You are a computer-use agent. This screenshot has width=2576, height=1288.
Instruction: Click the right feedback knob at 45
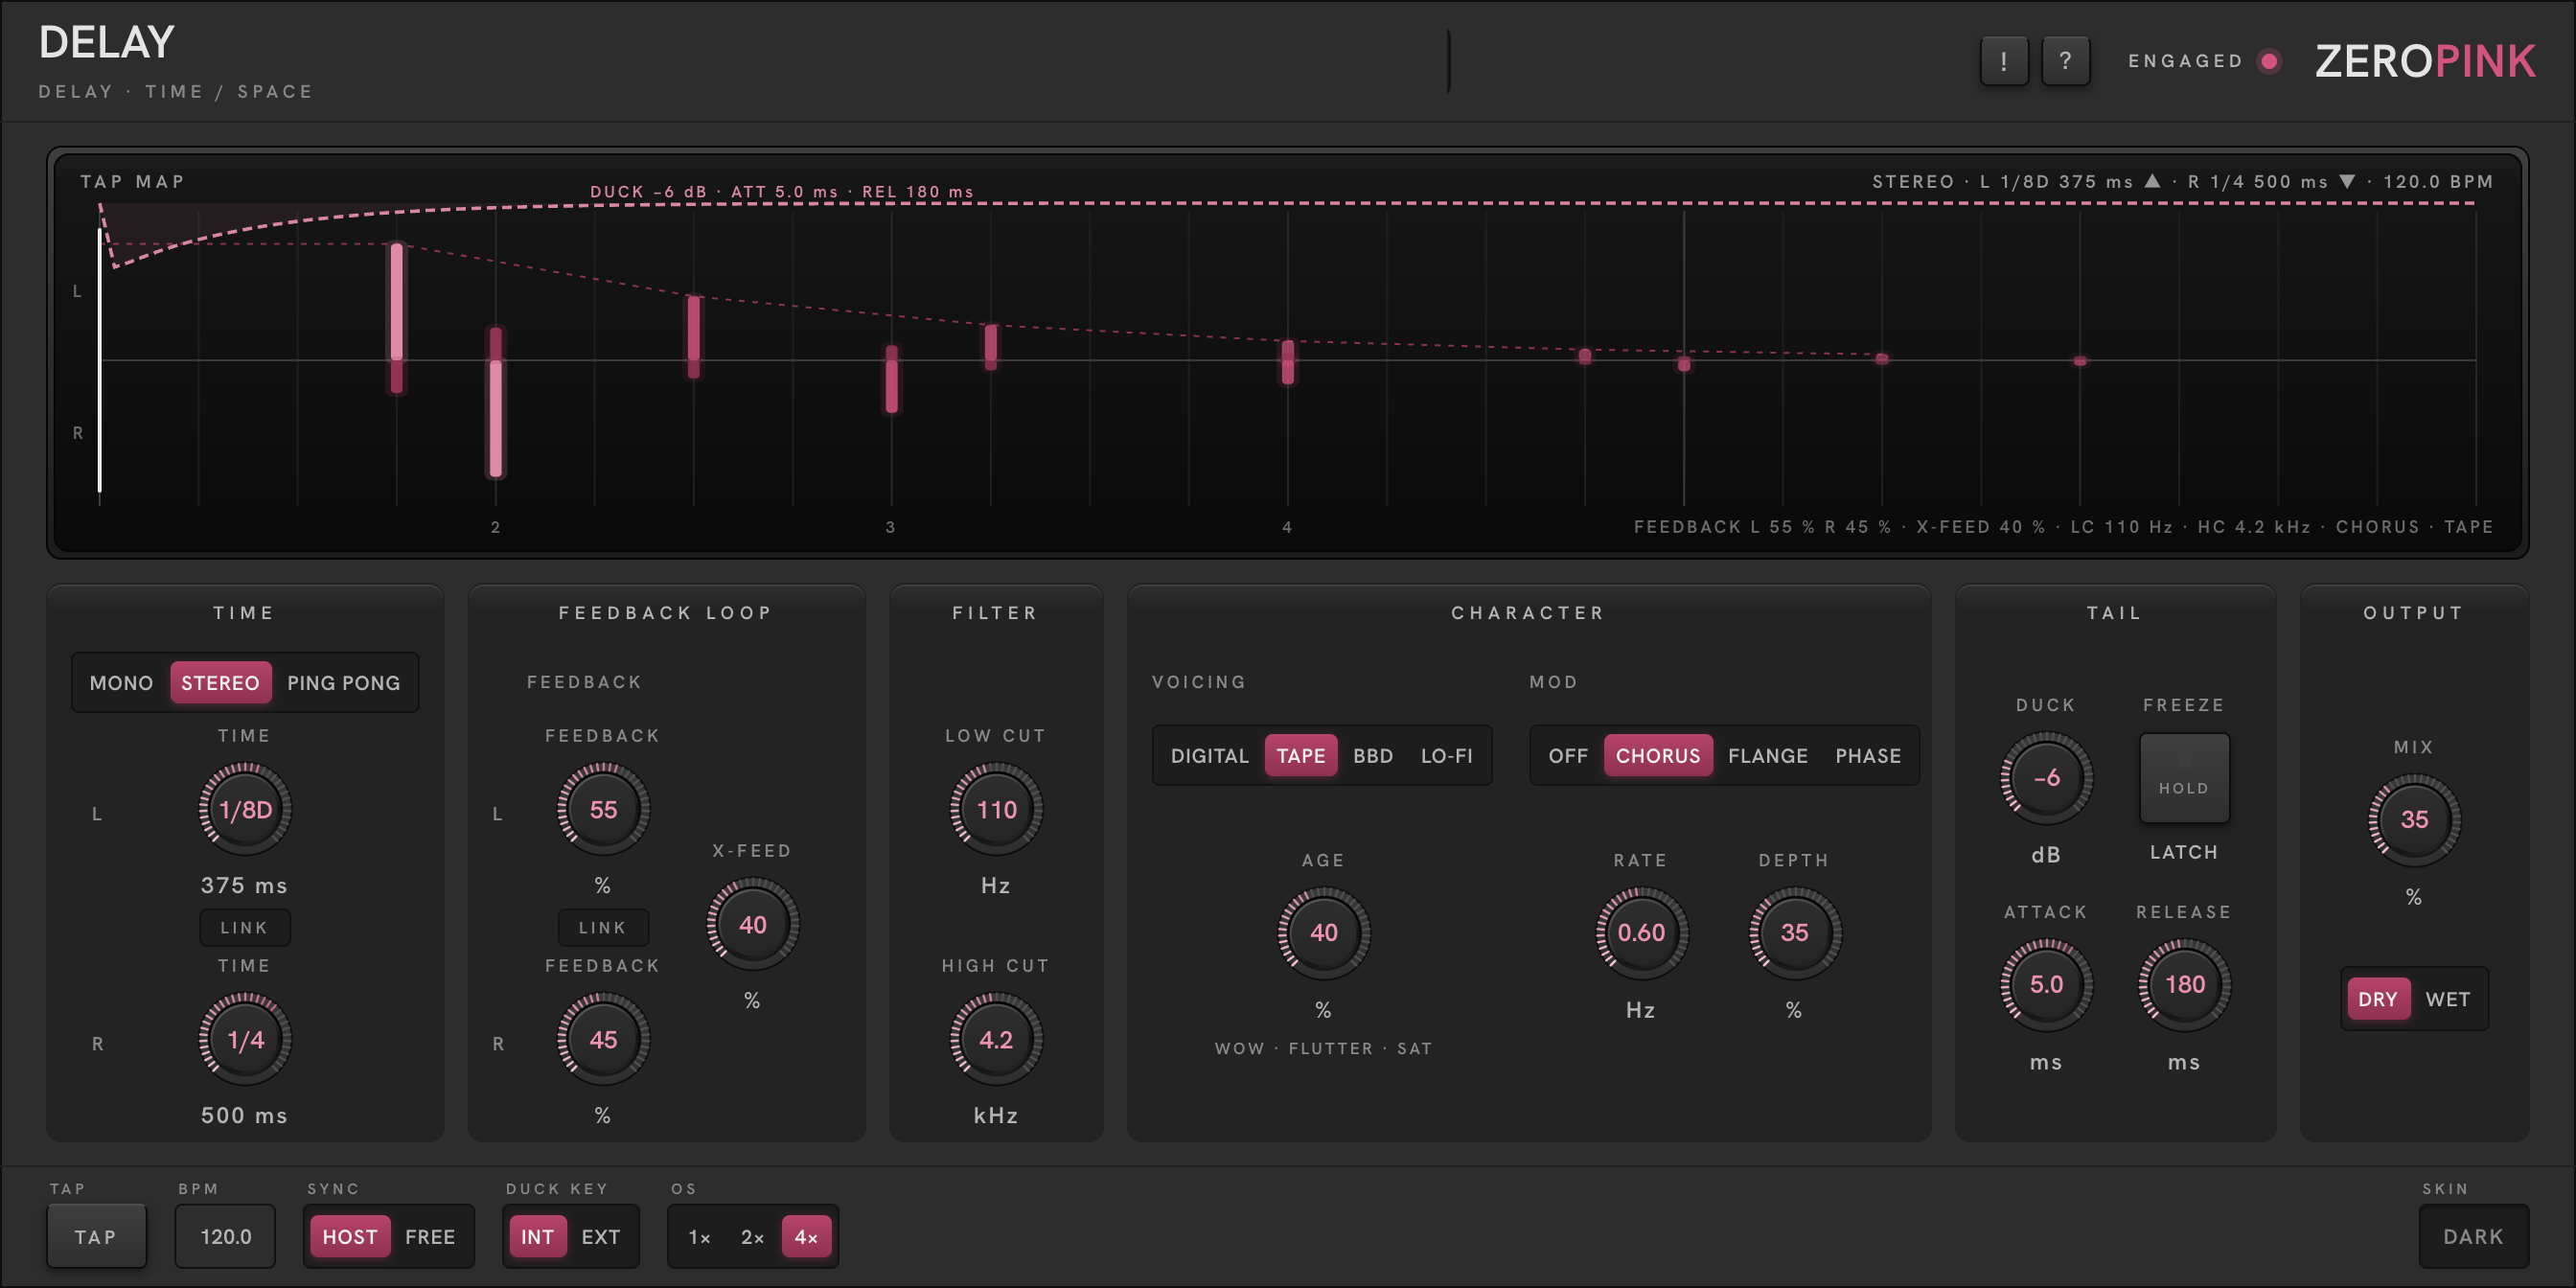click(603, 1039)
